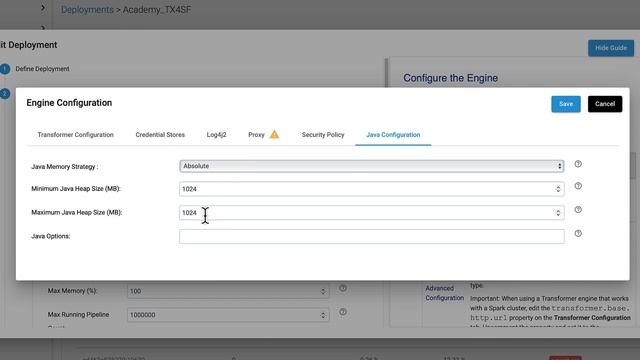Click the Proxy tab warning icon

coord(274,134)
